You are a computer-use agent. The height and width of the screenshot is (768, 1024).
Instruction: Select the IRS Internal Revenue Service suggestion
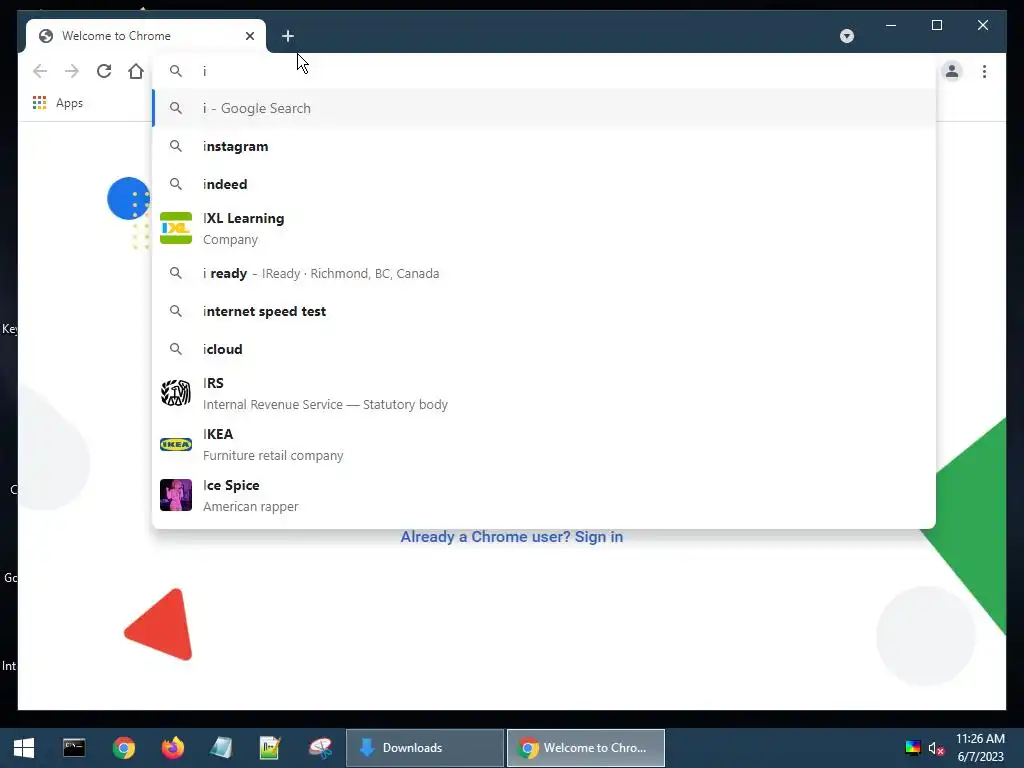pyautogui.click(x=544, y=394)
